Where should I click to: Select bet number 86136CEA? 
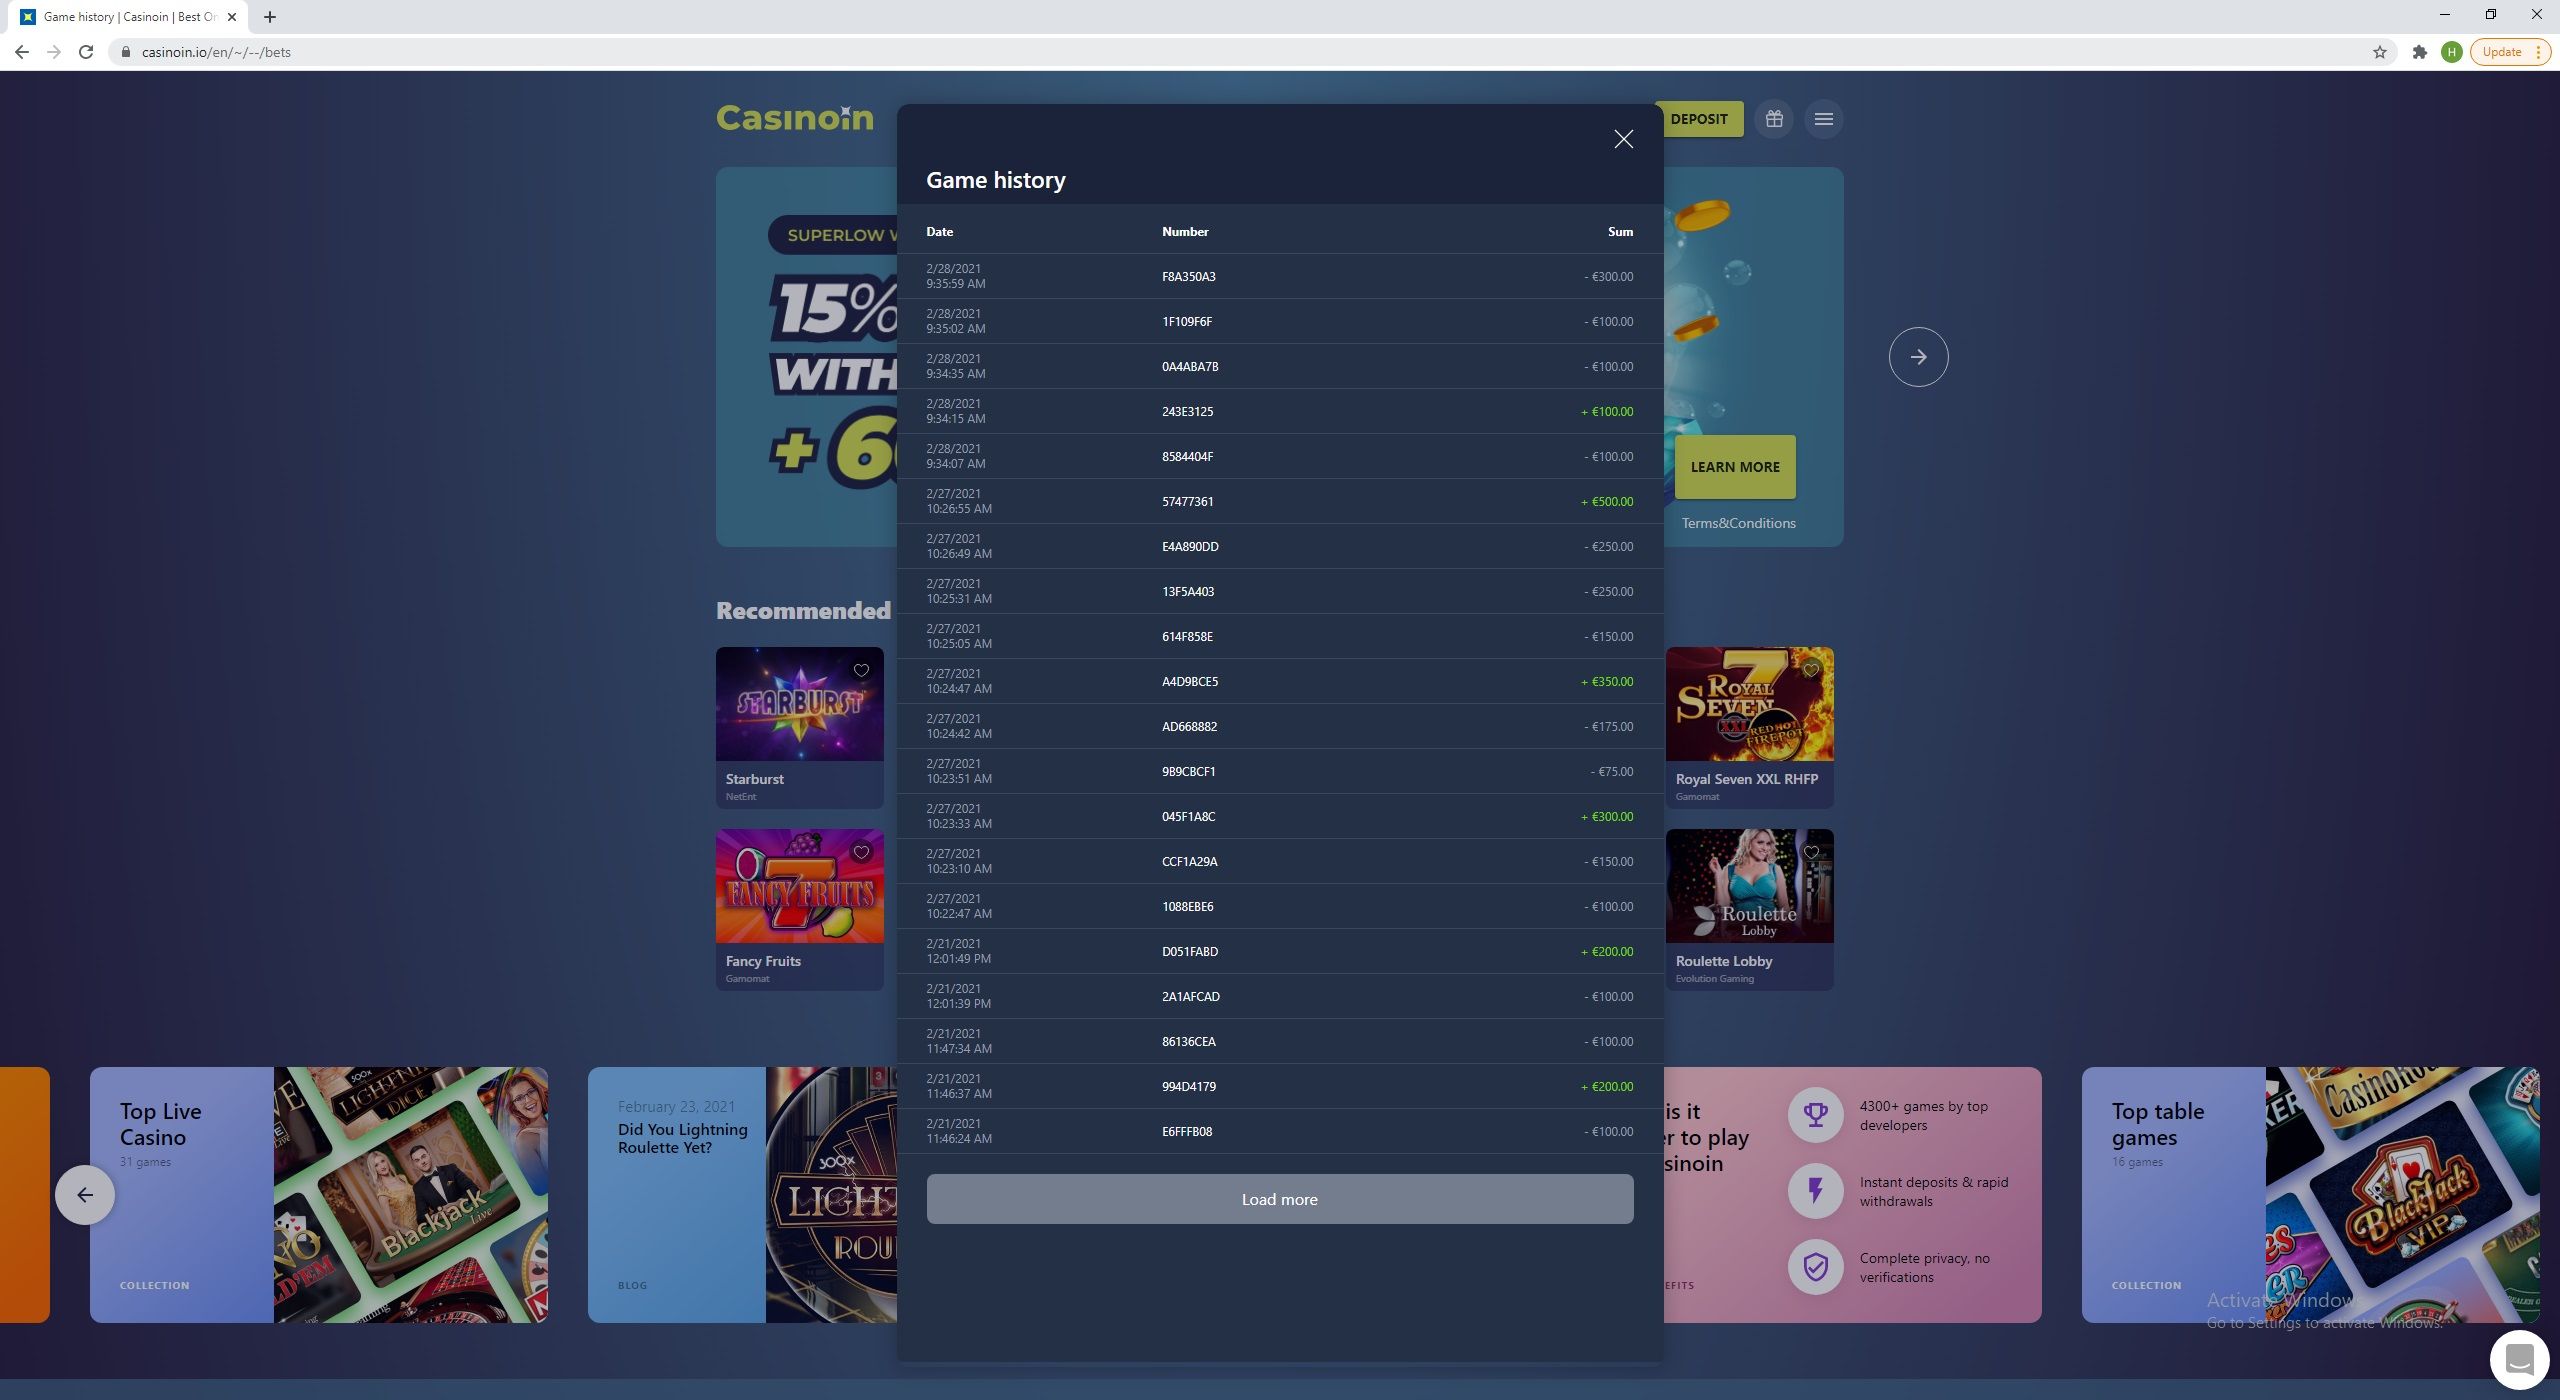click(x=1189, y=1042)
